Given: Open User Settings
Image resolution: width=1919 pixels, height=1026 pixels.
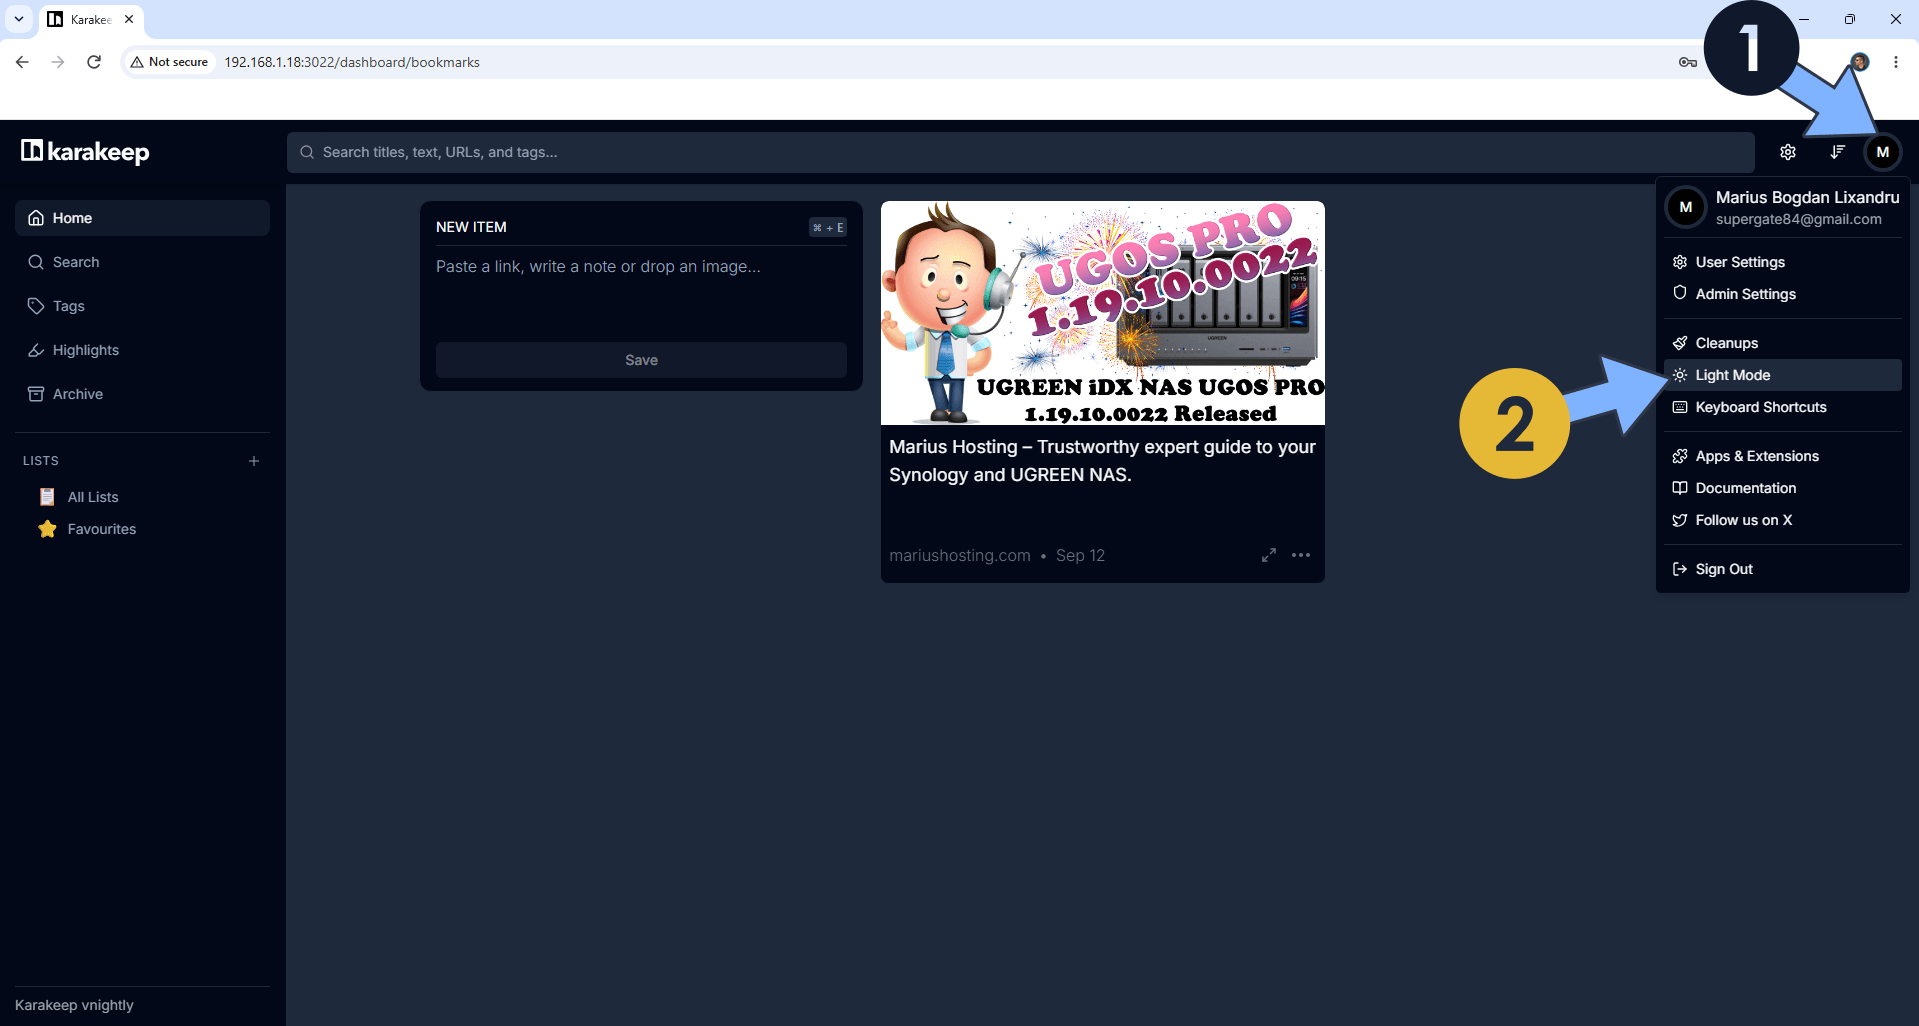Looking at the screenshot, I should [x=1783, y=262].
